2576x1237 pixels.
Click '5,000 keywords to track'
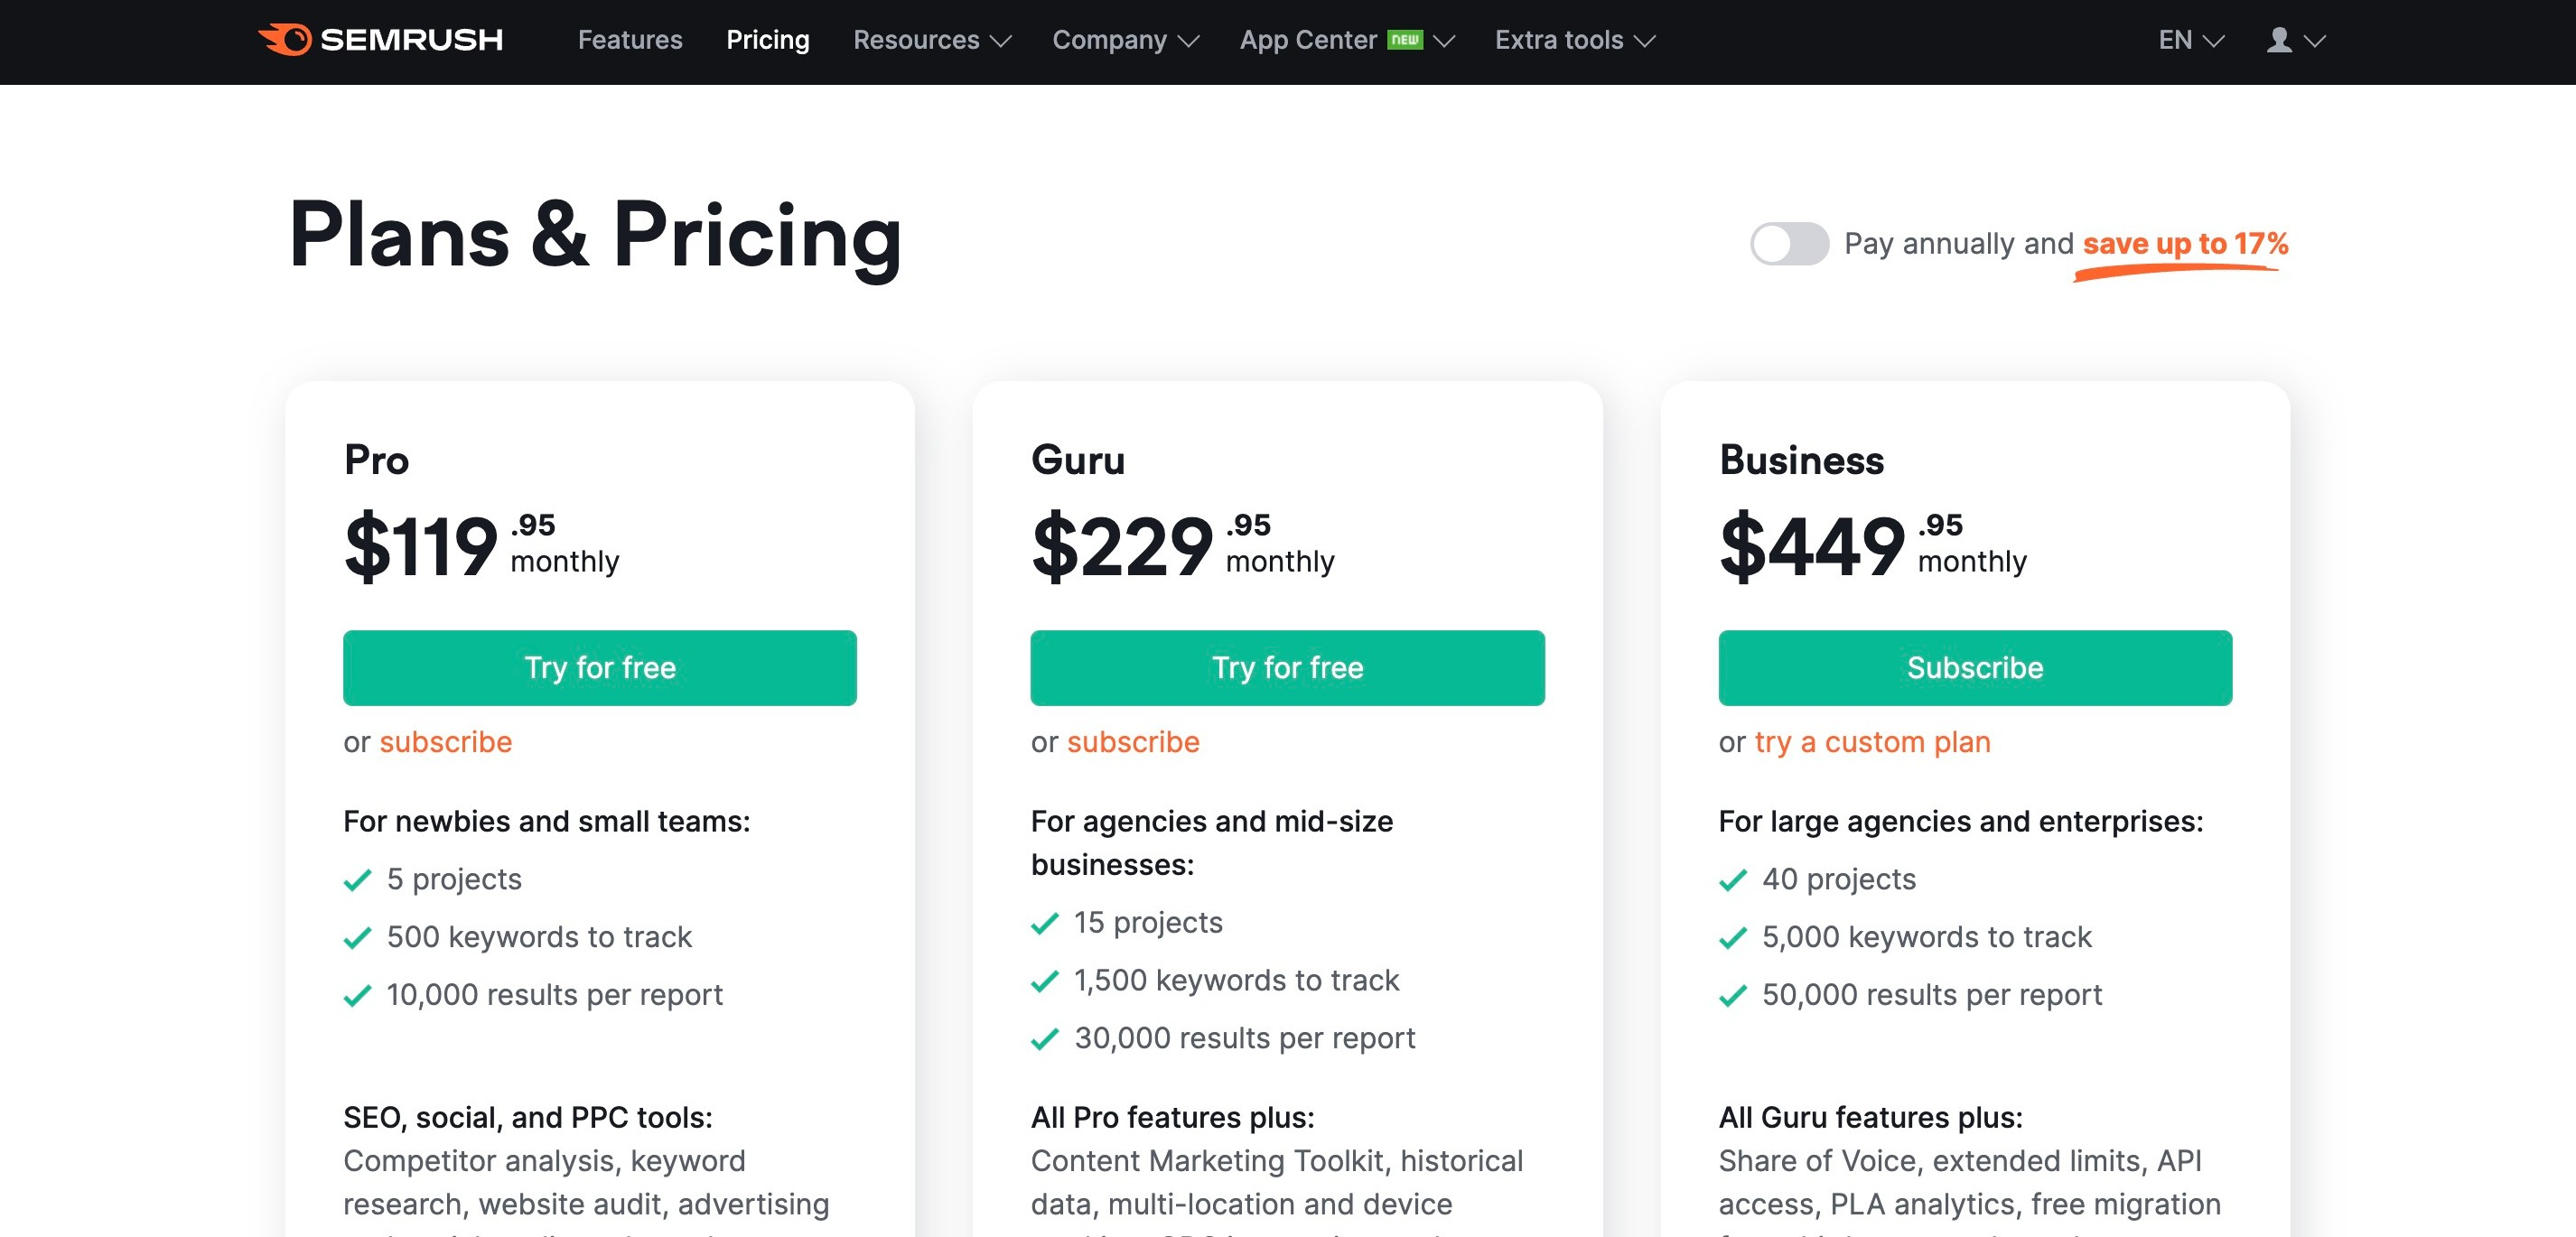pyautogui.click(x=1927, y=937)
